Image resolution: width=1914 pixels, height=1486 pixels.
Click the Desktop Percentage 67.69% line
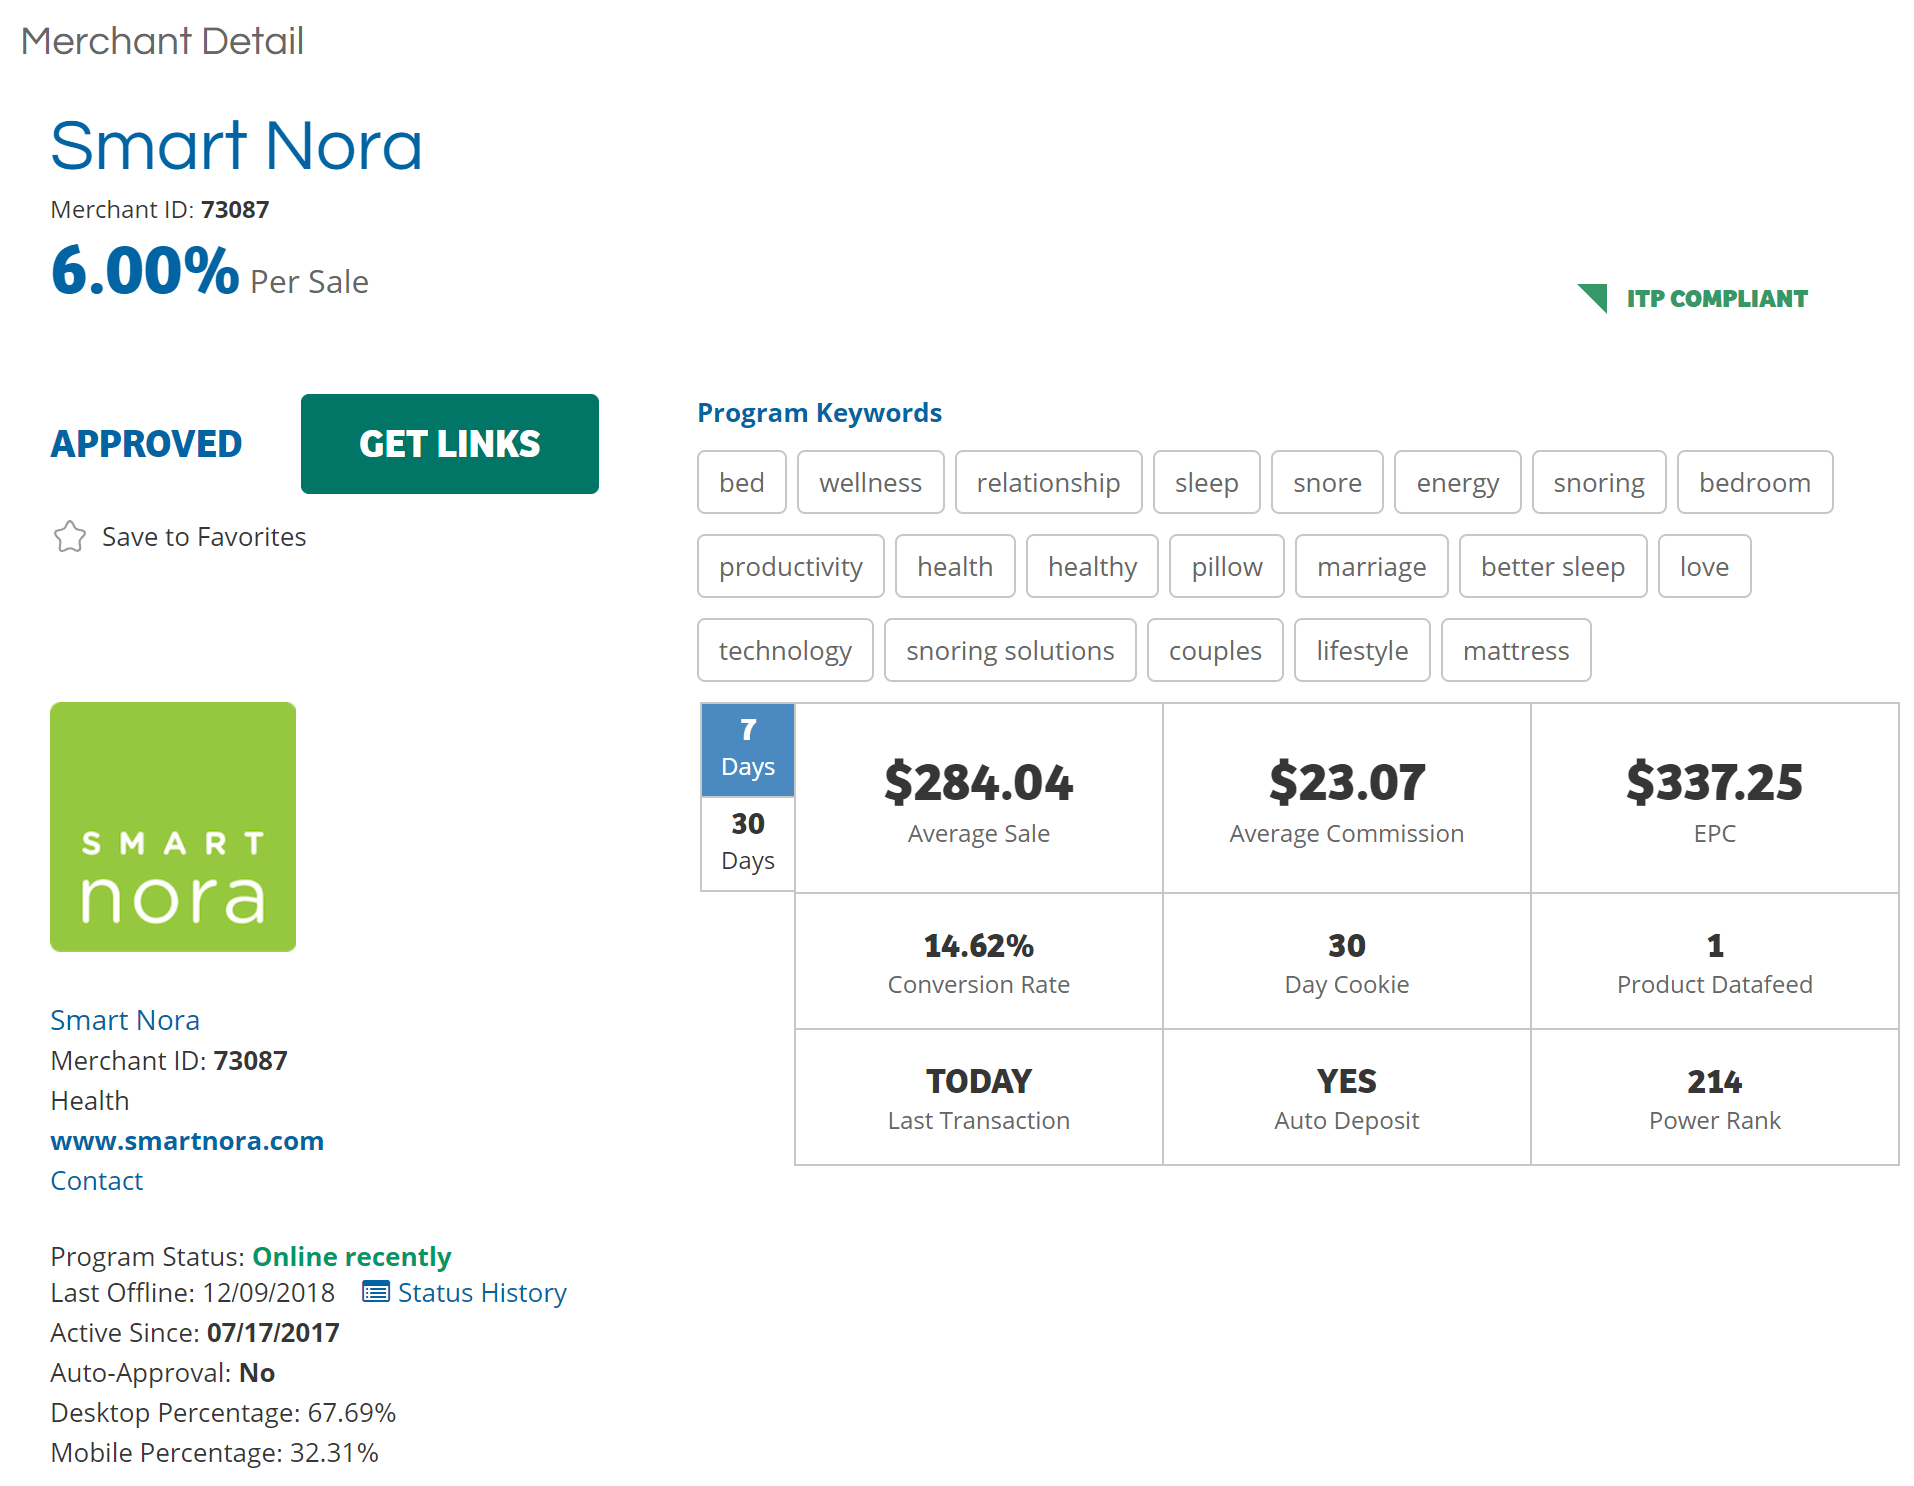pos(223,1413)
